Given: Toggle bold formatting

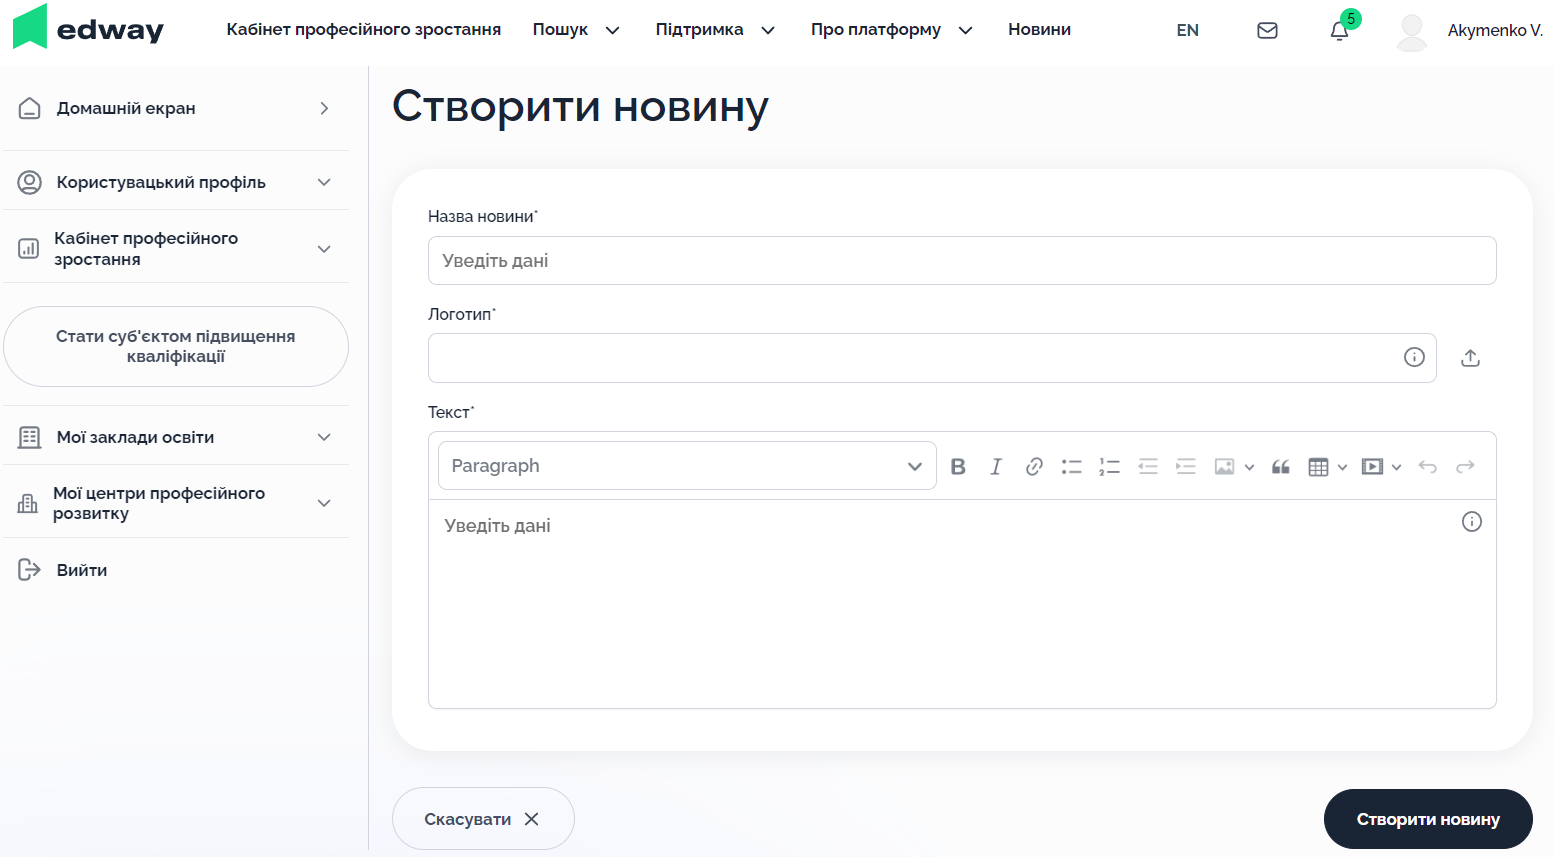Looking at the screenshot, I should pyautogui.click(x=958, y=466).
